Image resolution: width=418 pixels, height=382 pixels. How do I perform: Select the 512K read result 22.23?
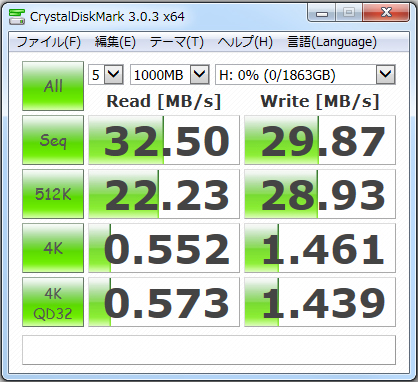coord(164,194)
